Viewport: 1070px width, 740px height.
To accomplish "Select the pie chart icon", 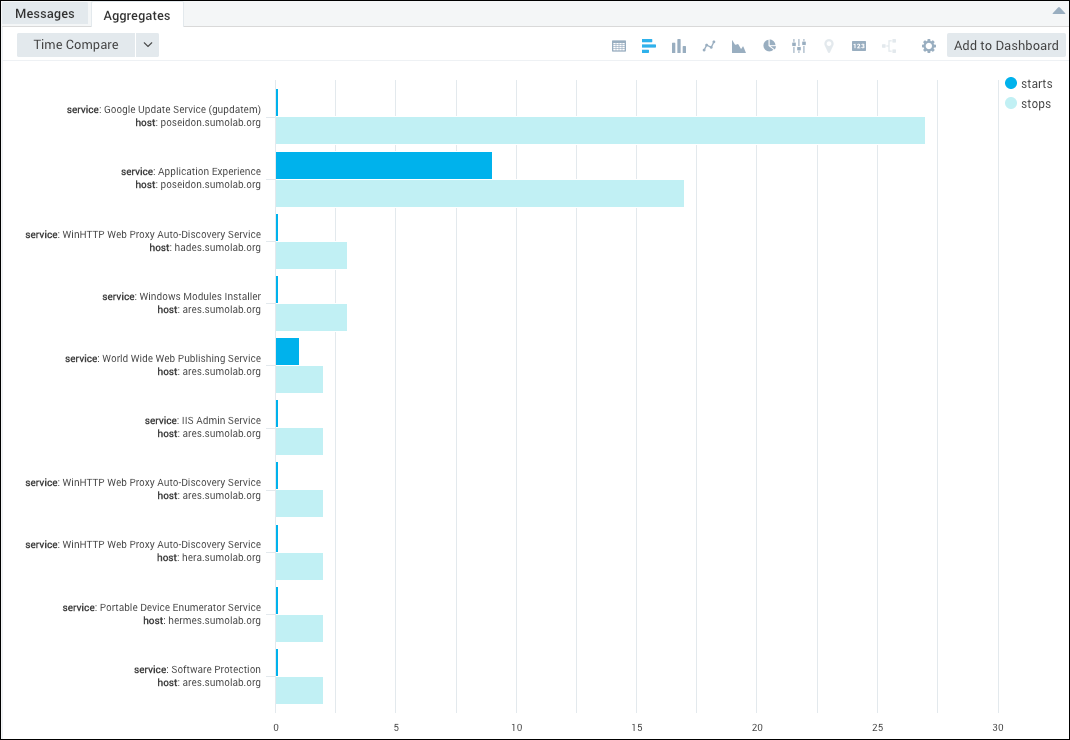I will point(769,46).
